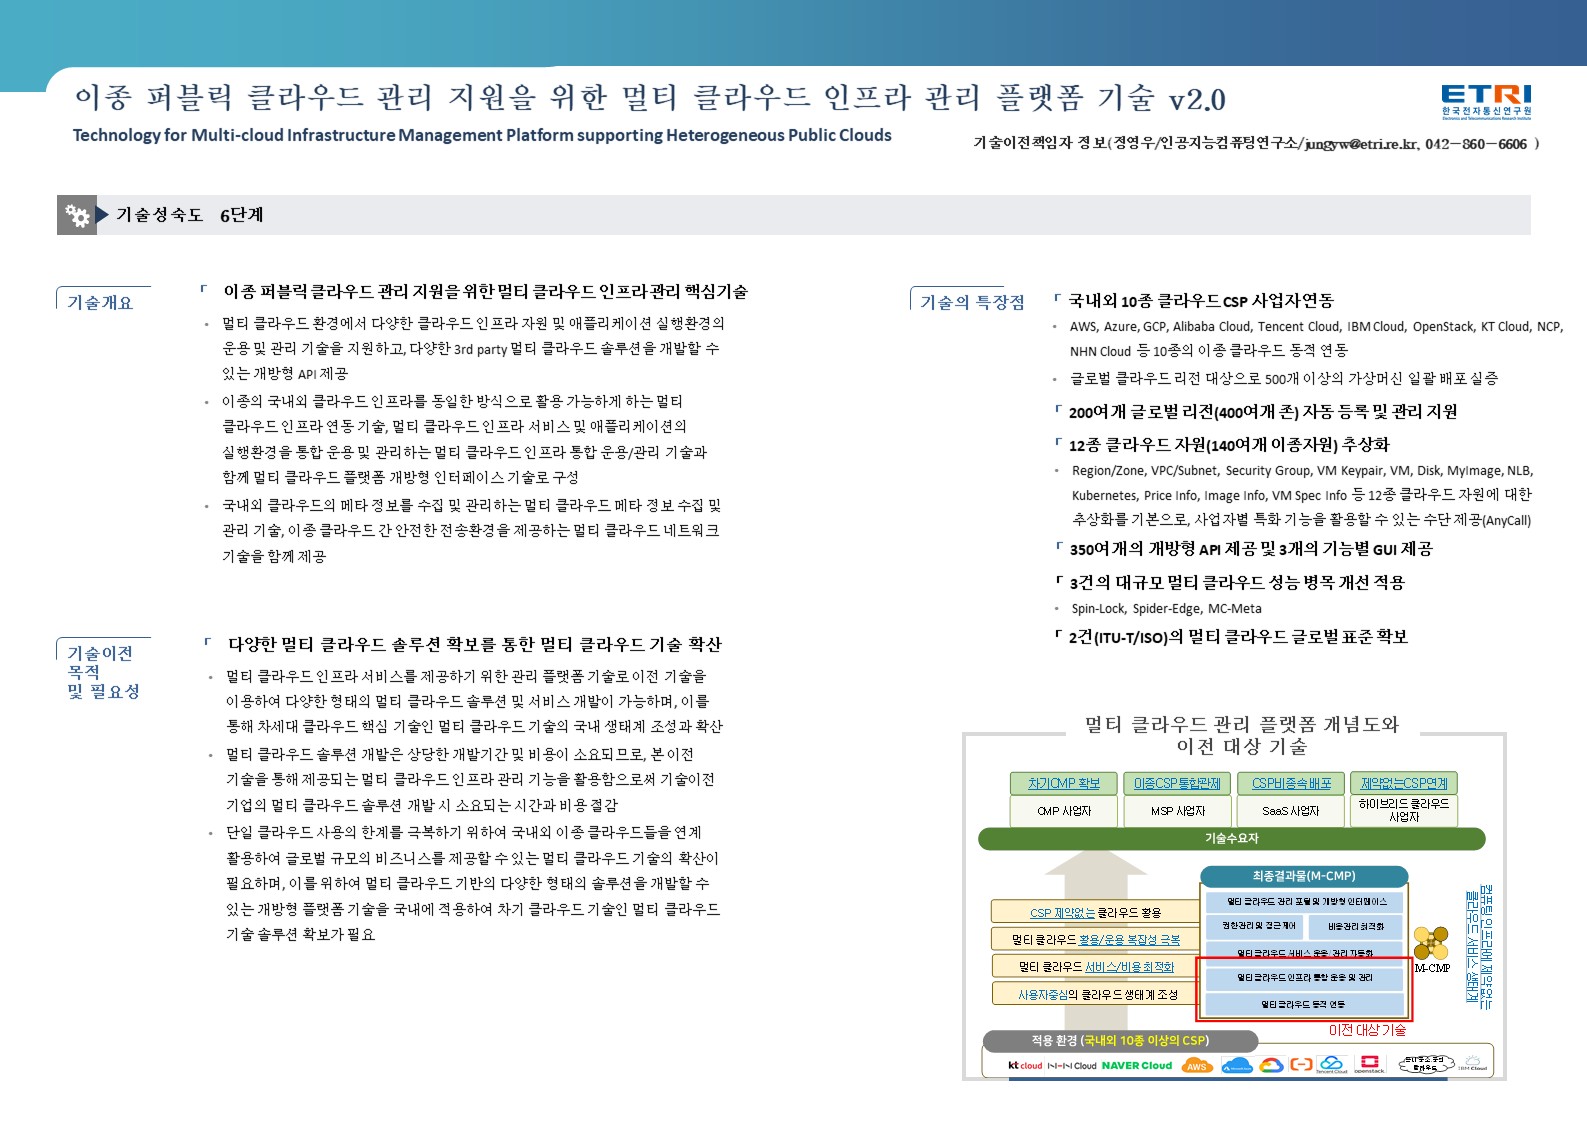Viewport: 1587px width, 1123px height.
Task: Click the yellow M-CMP cluster icon
Action: [1431, 943]
